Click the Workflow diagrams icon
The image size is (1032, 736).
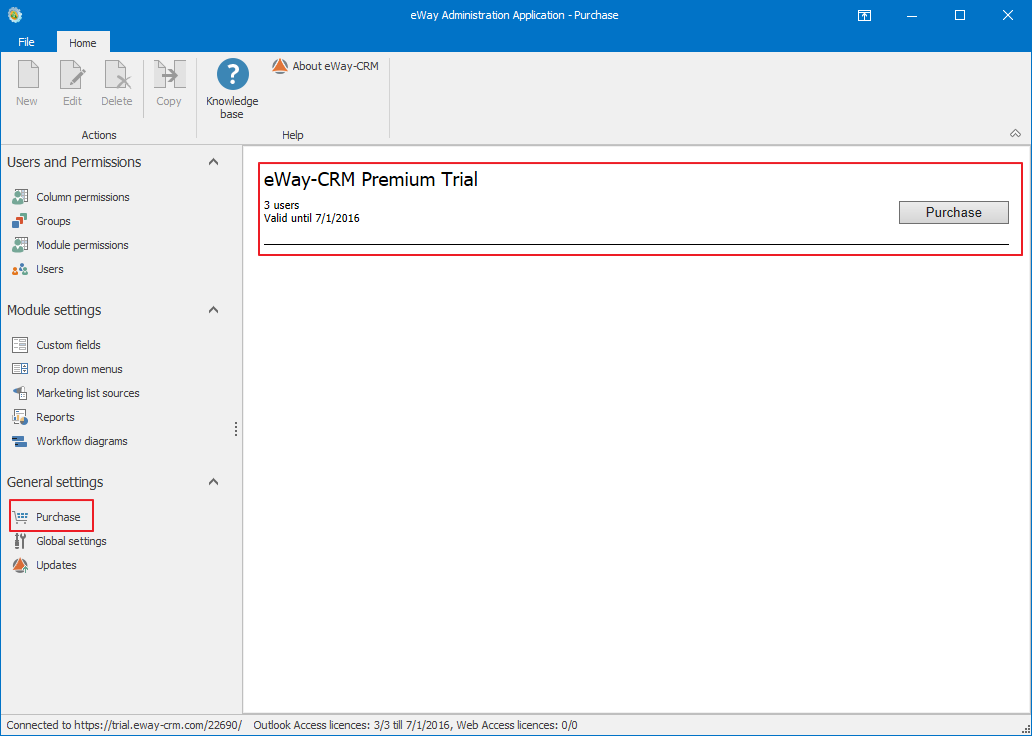pos(20,441)
